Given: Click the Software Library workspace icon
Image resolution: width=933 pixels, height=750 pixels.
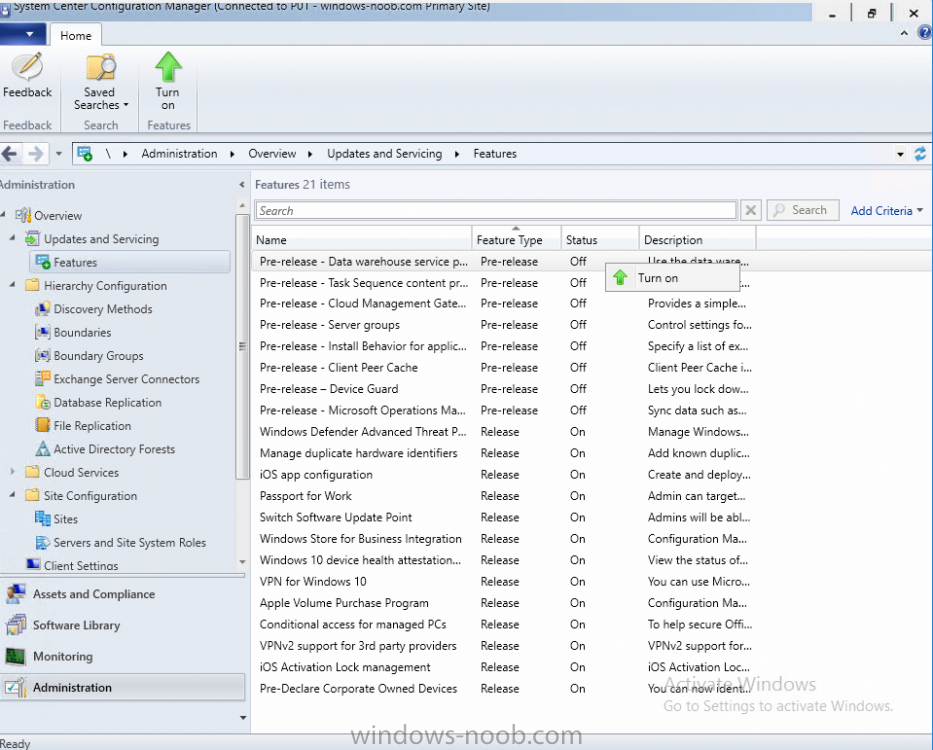Looking at the screenshot, I should click(16, 625).
